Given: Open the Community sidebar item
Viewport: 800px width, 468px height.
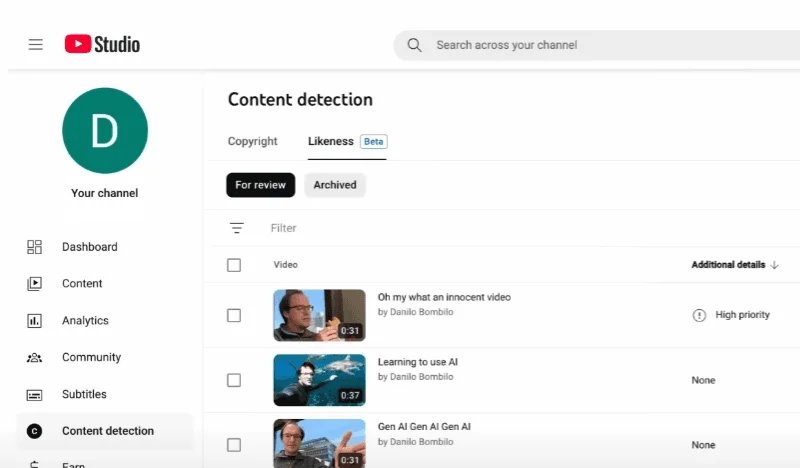Looking at the screenshot, I should [91, 357].
